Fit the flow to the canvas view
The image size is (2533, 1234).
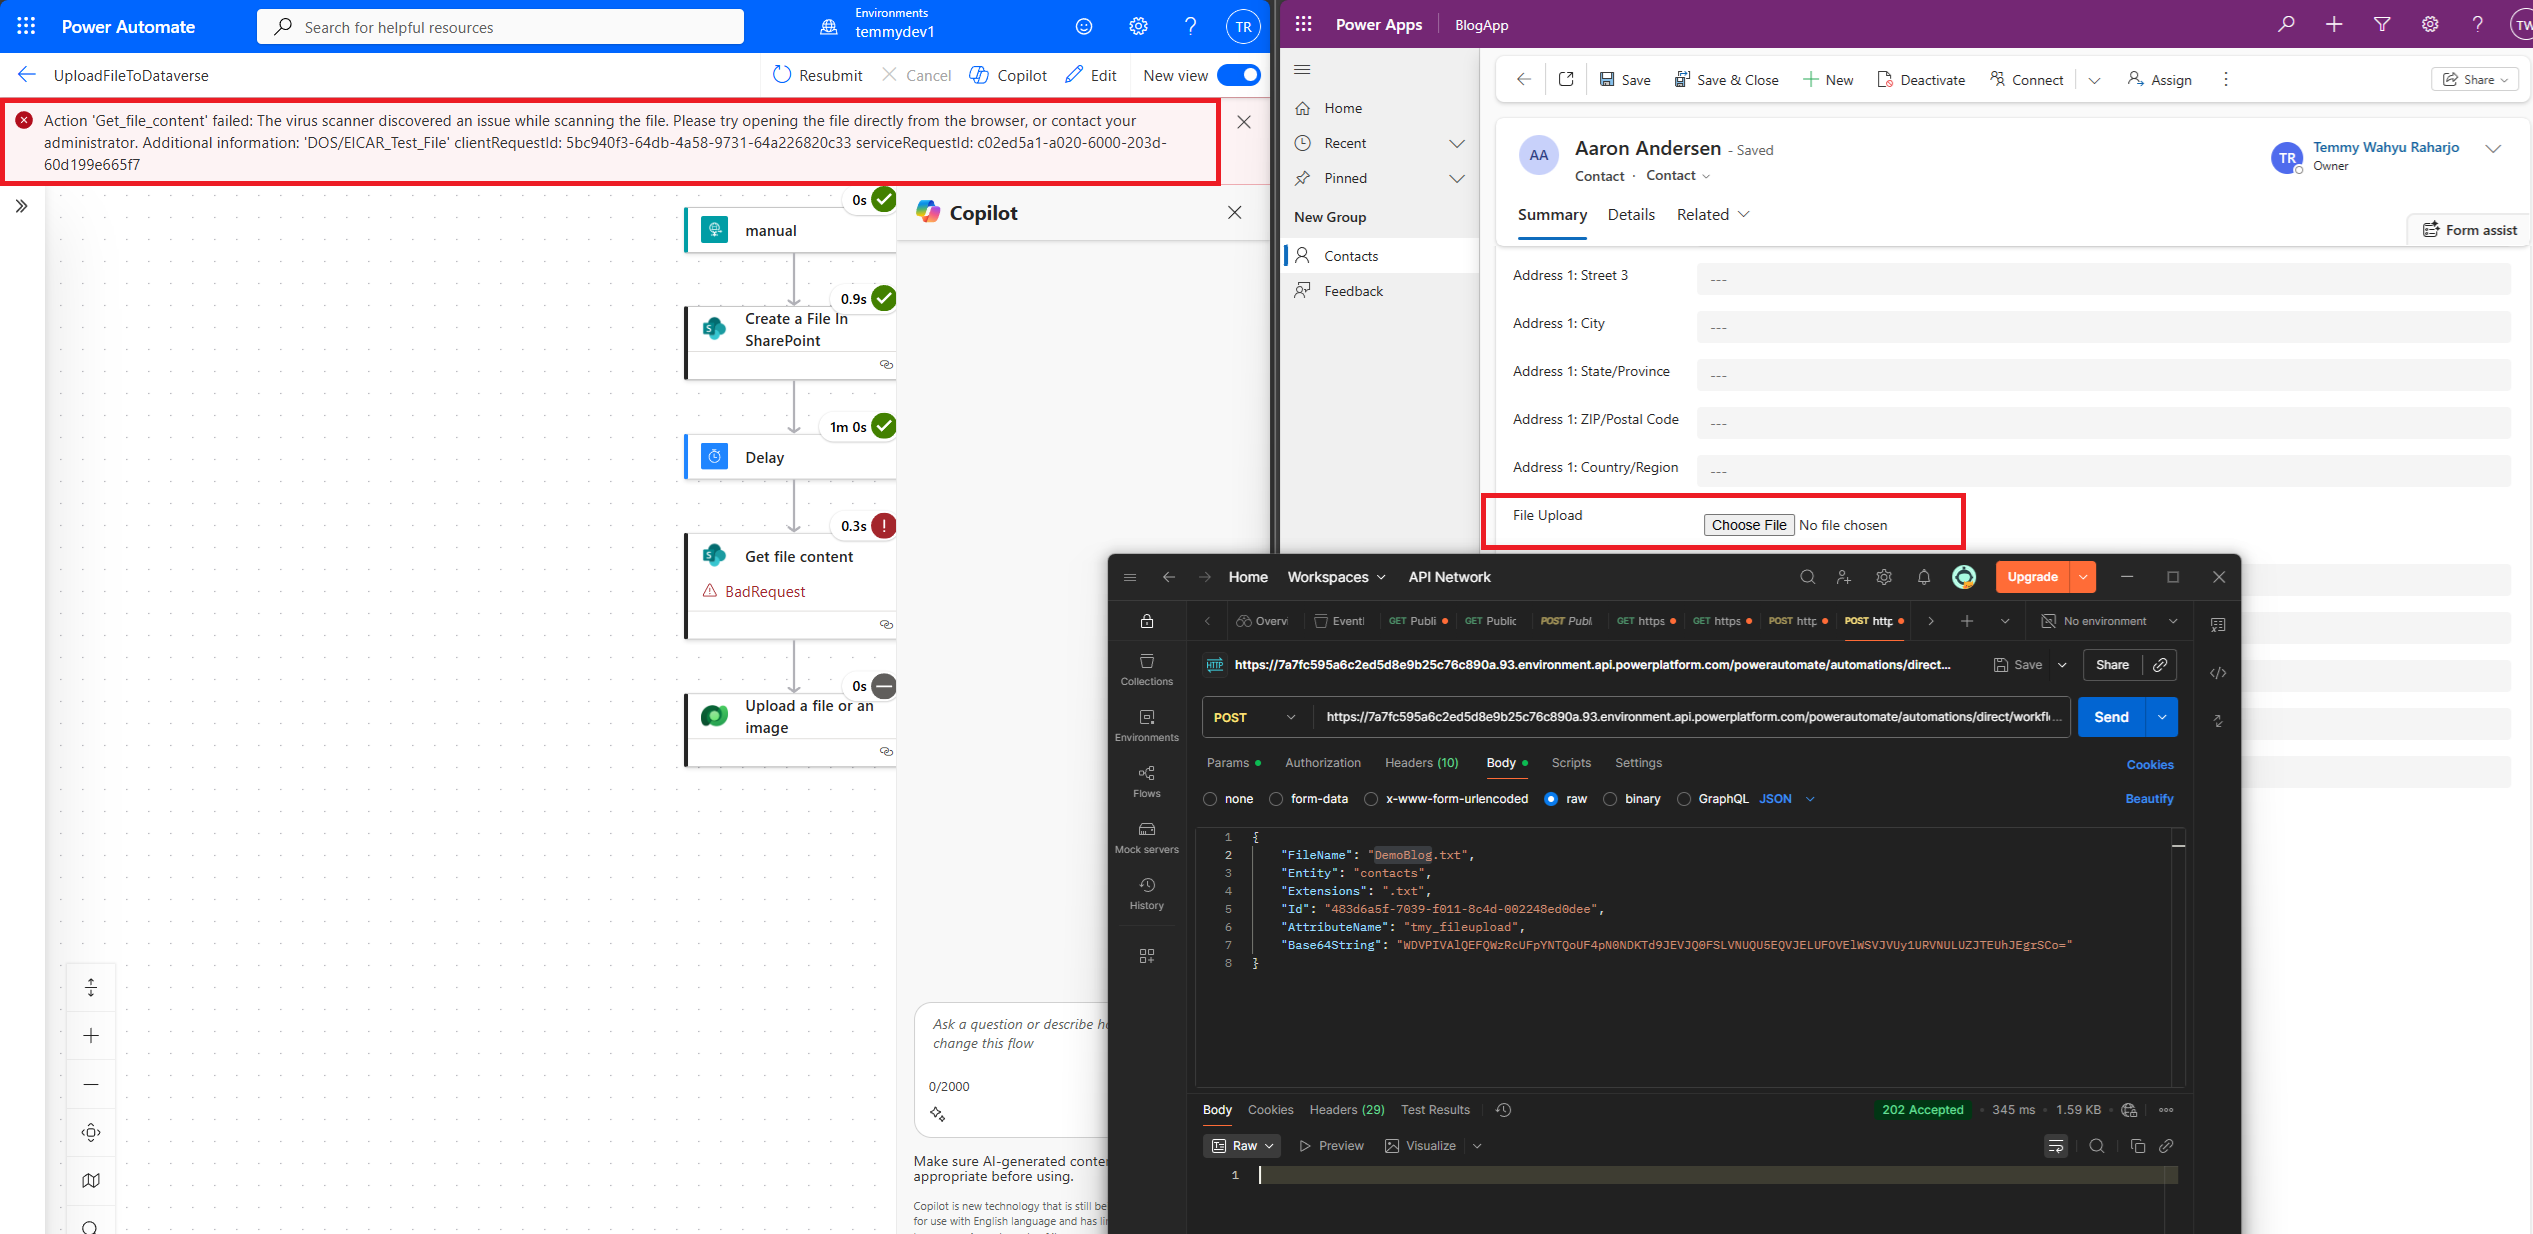pos(91,1132)
